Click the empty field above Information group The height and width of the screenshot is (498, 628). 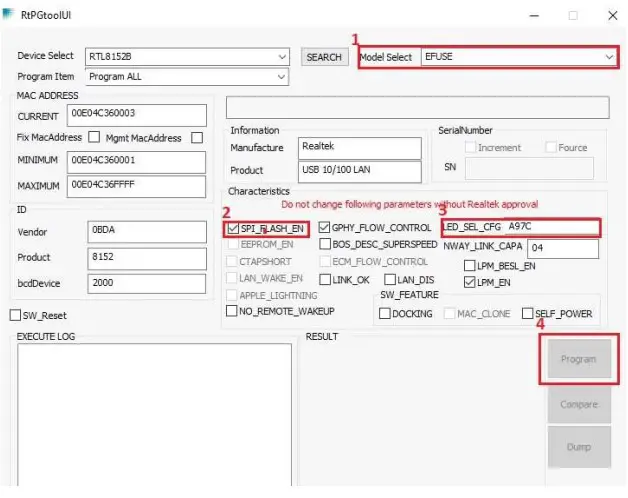coord(418,107)
